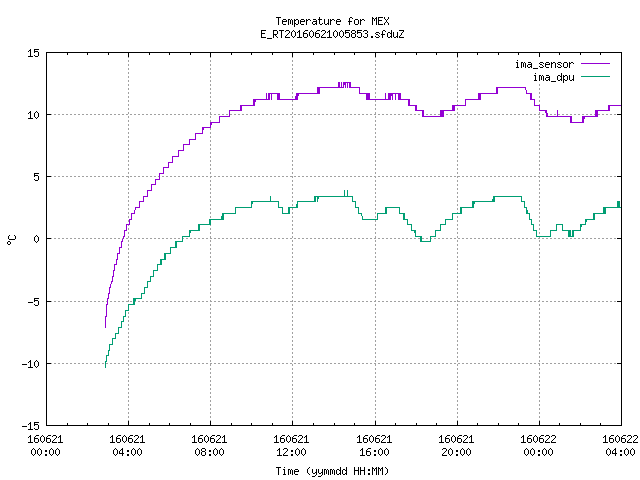640x480 pixels.
Task: Click the x-axis tick label 160621 12:00
Action: tap(291, 446)
